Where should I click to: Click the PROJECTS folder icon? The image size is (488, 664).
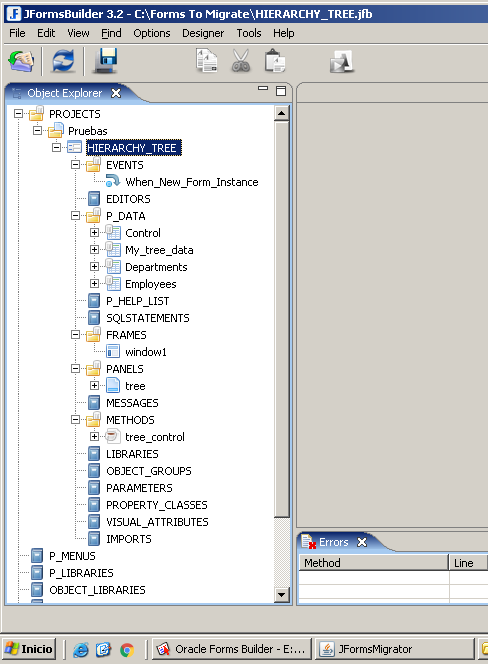pos(36,113)
